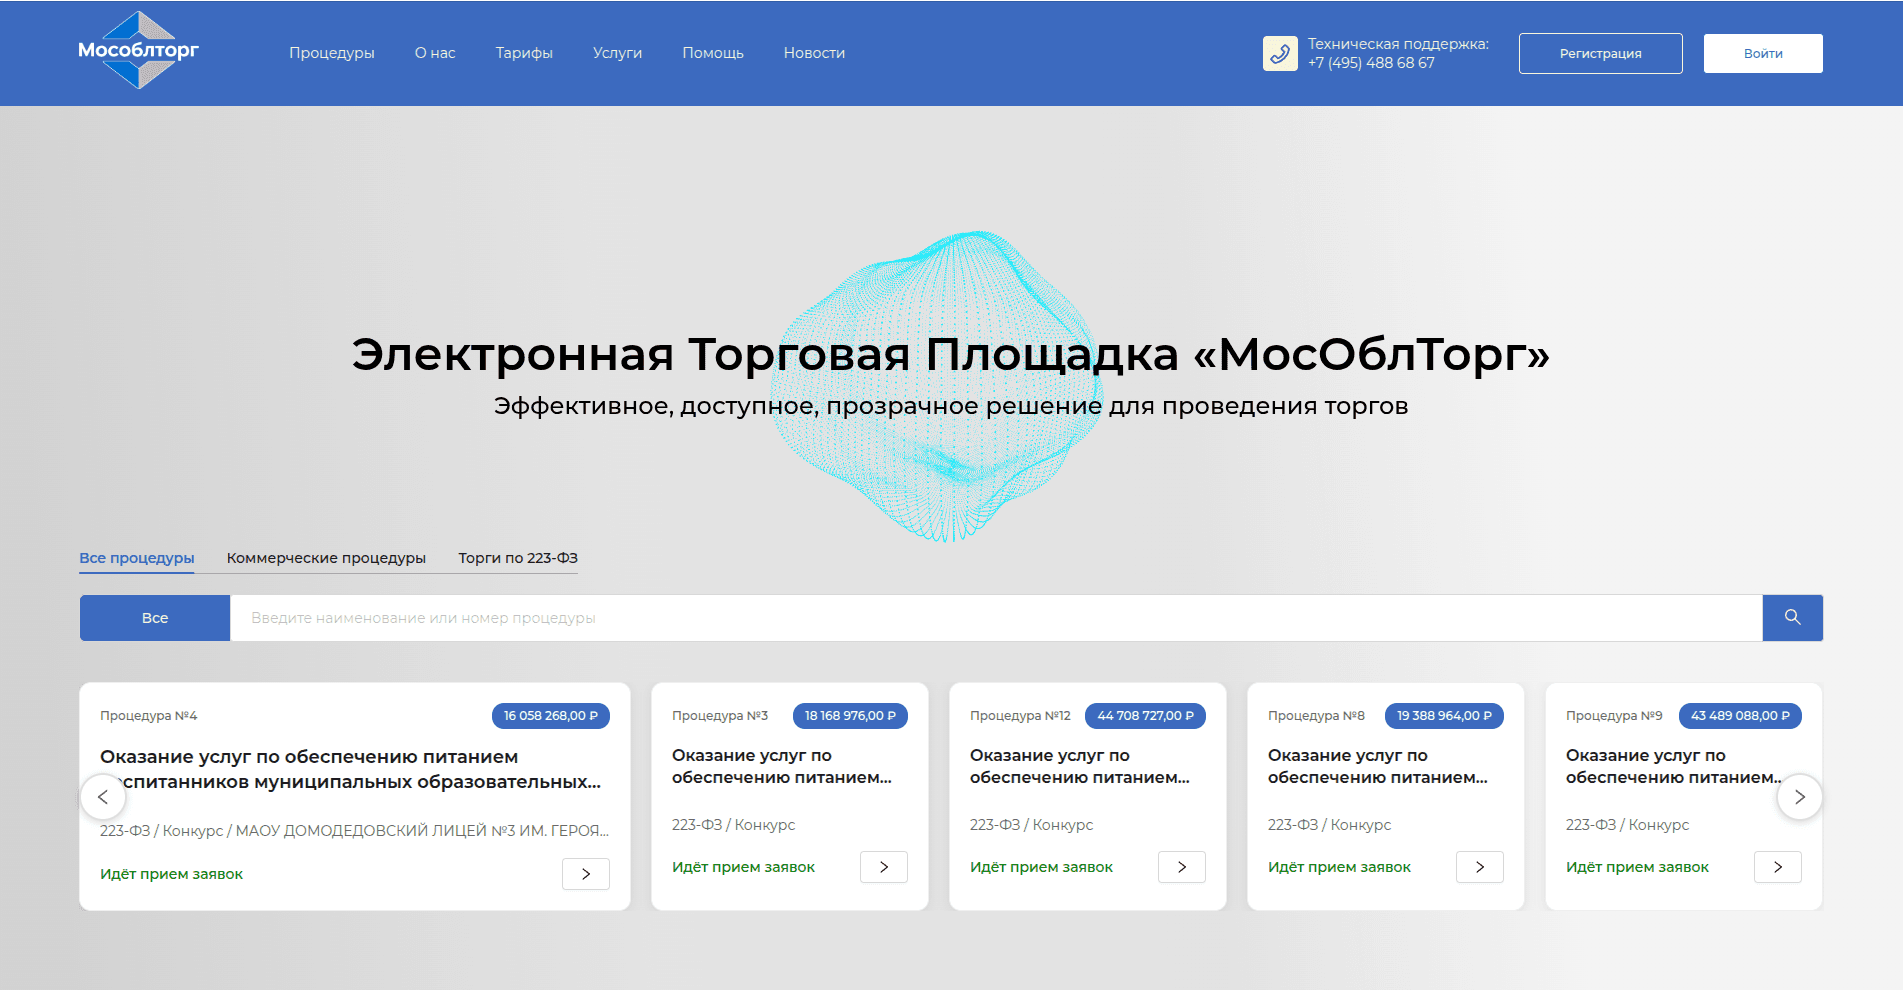Open the Тарифы menu item
This screenshot has height=990, width=1903.
[524, 53]
